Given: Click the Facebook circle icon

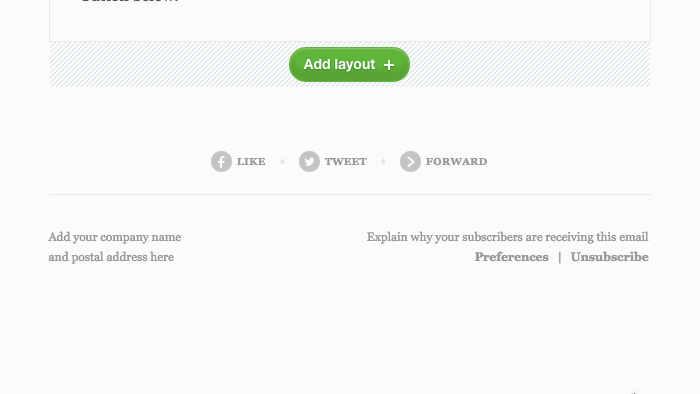Looking at the screenshot, I should pyautogui.click(x=221, y=162).
